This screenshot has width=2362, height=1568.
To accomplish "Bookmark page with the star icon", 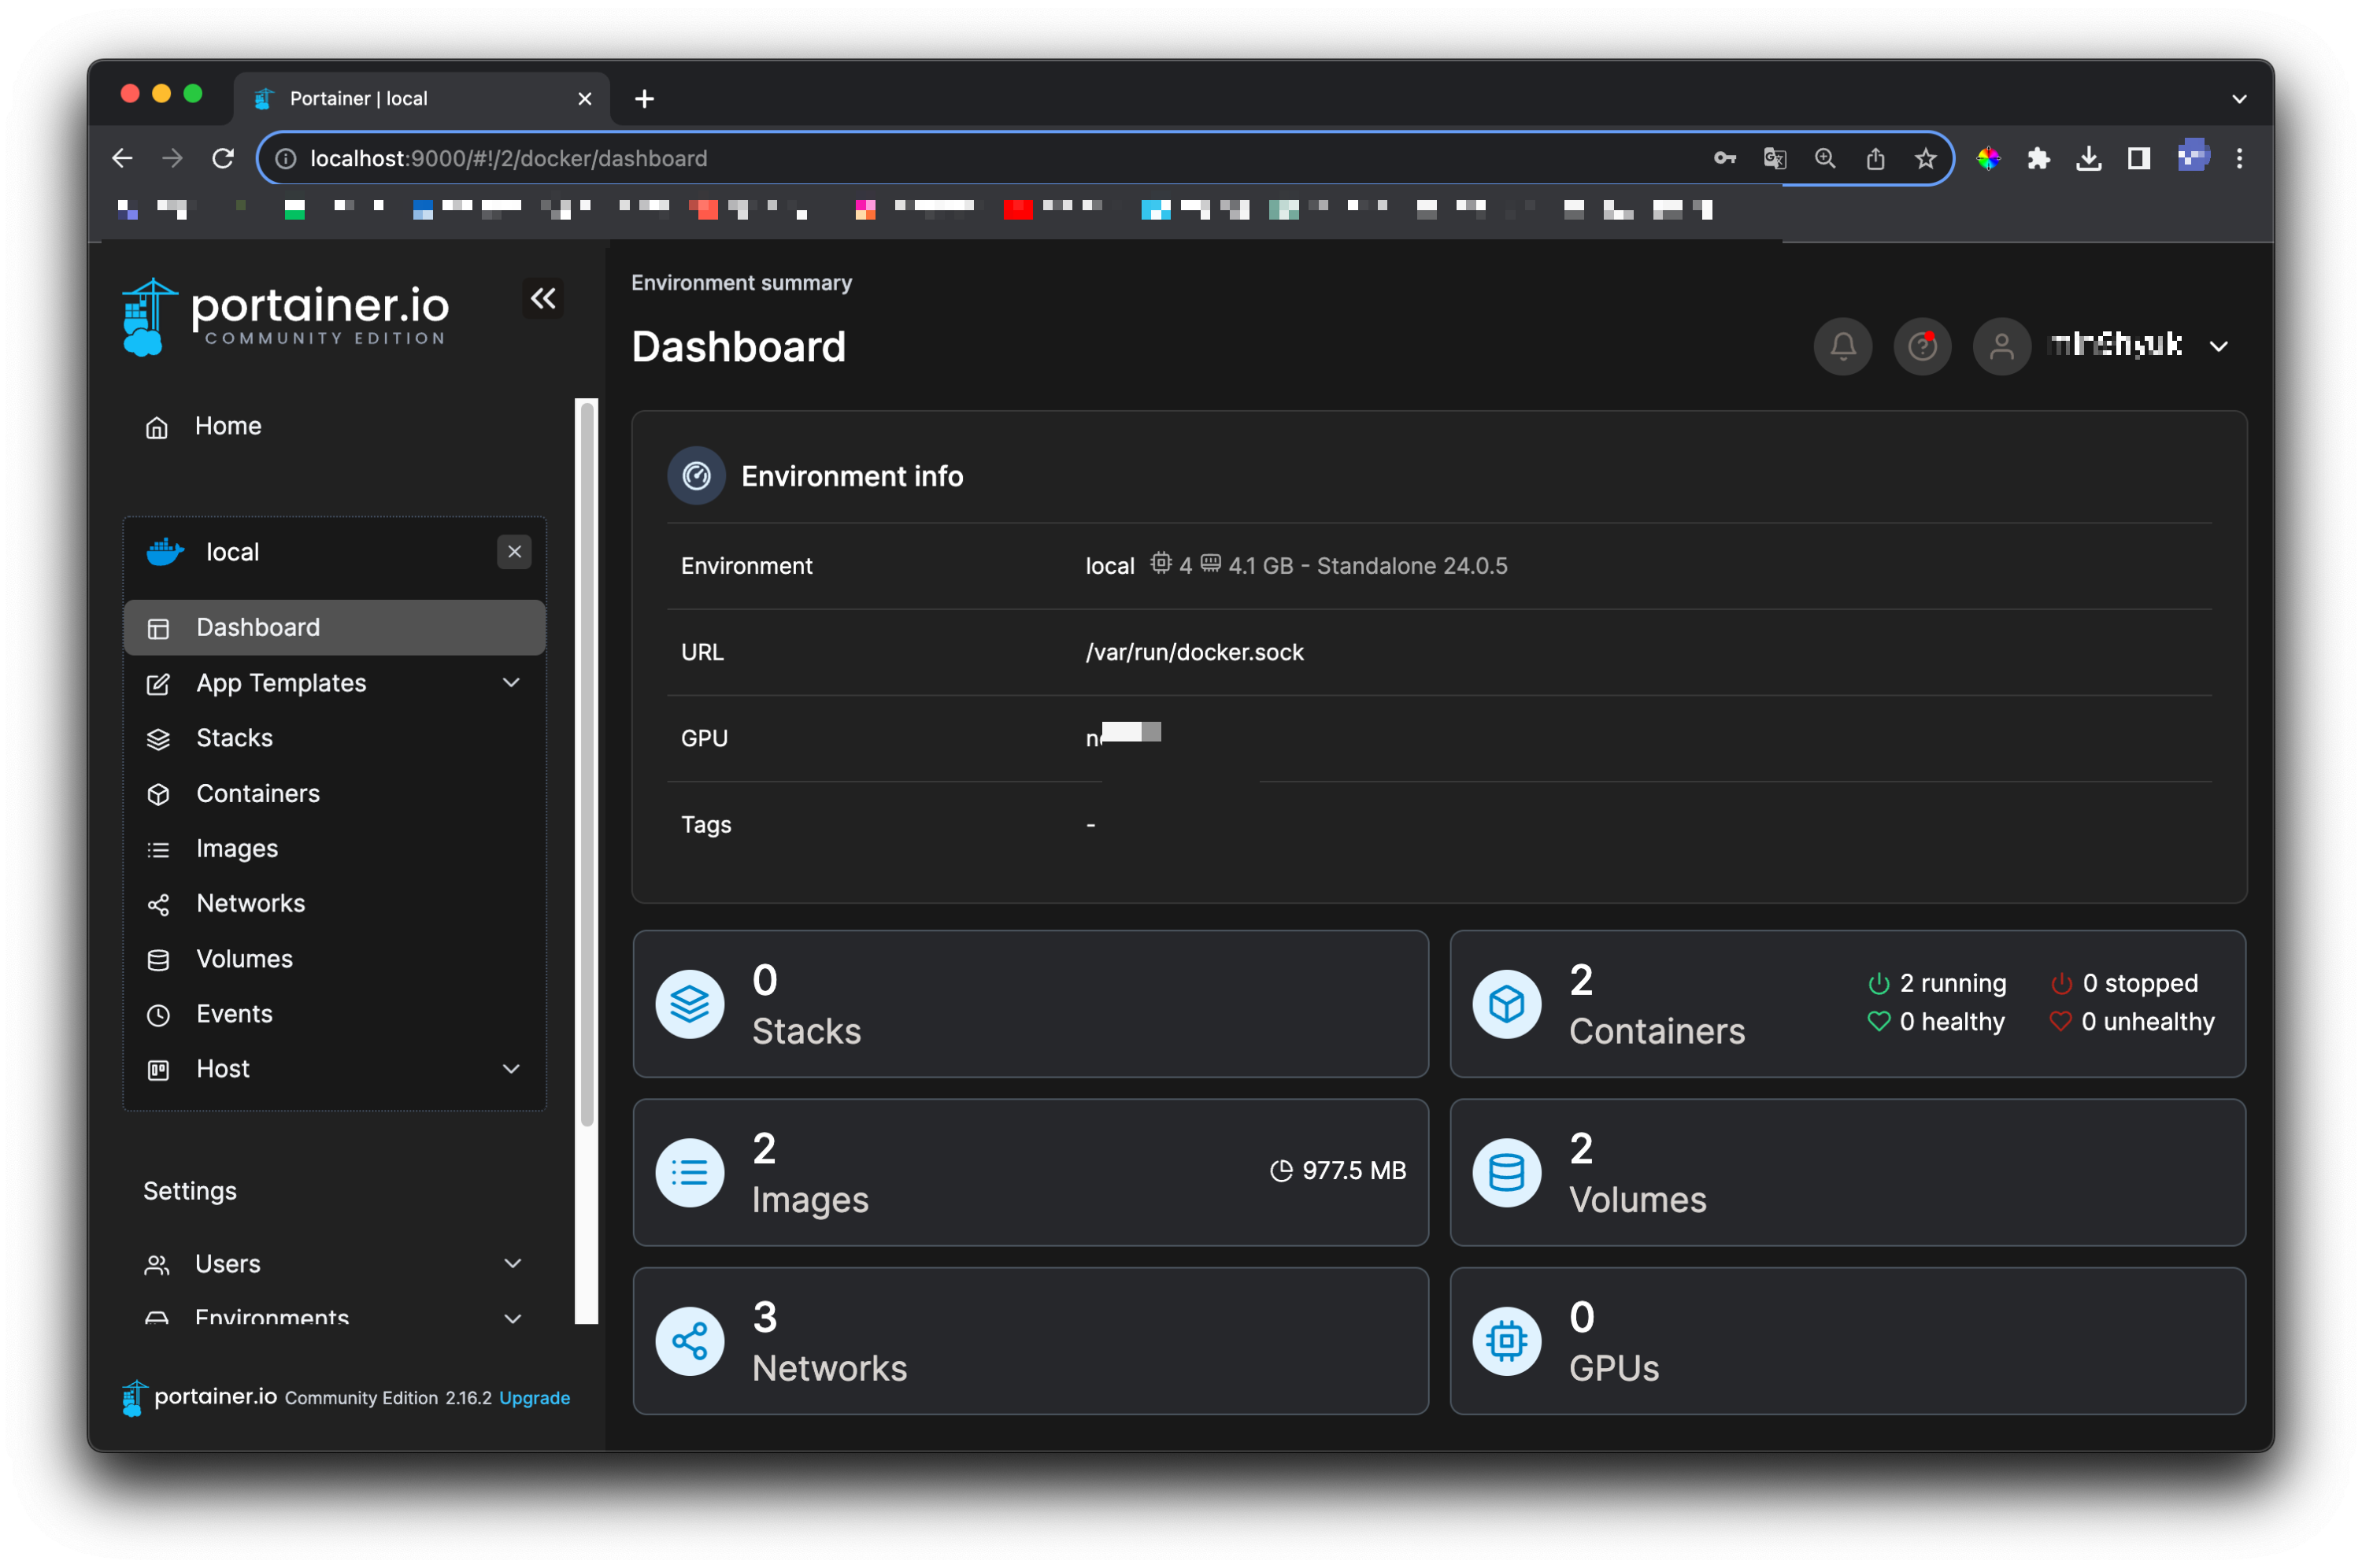I will [x=1925, y=158].
